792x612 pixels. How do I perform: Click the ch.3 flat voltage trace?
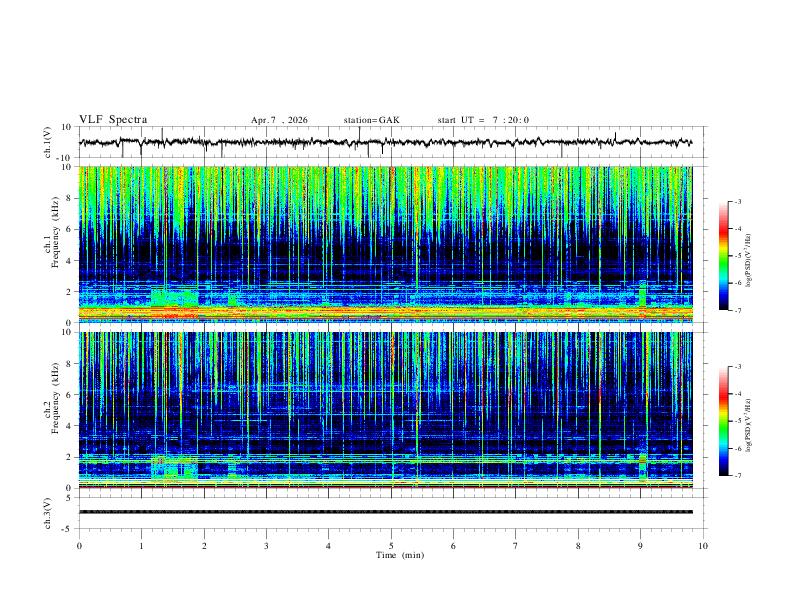[385, 512]
